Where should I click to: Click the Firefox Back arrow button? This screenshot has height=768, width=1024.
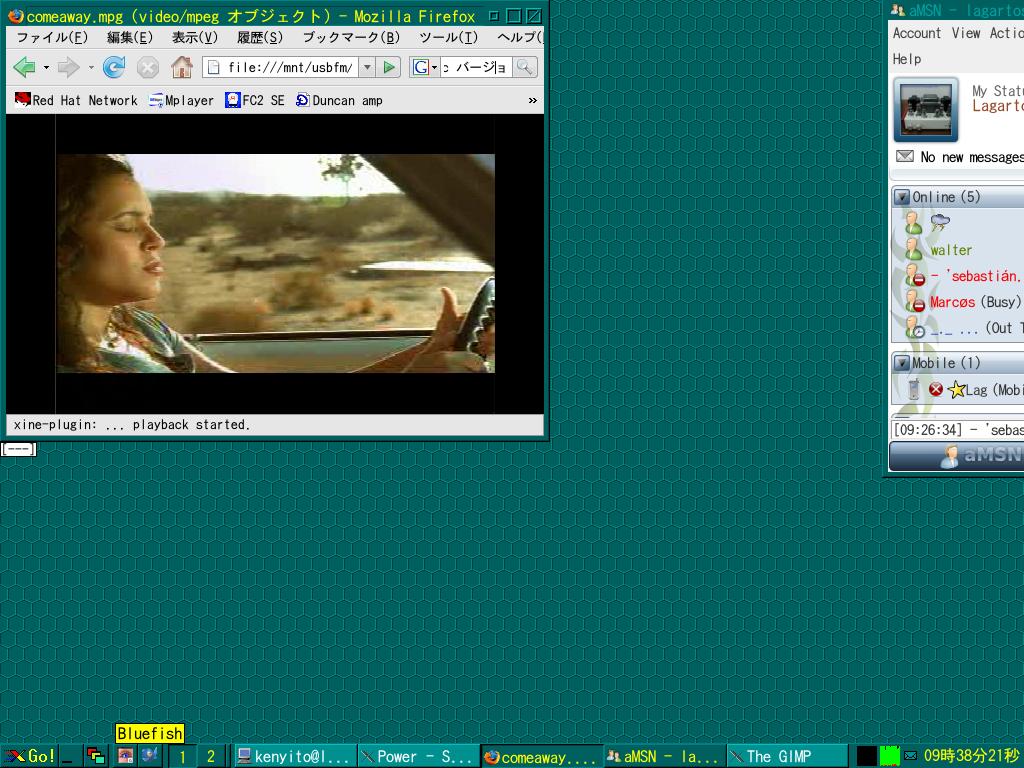24,67
